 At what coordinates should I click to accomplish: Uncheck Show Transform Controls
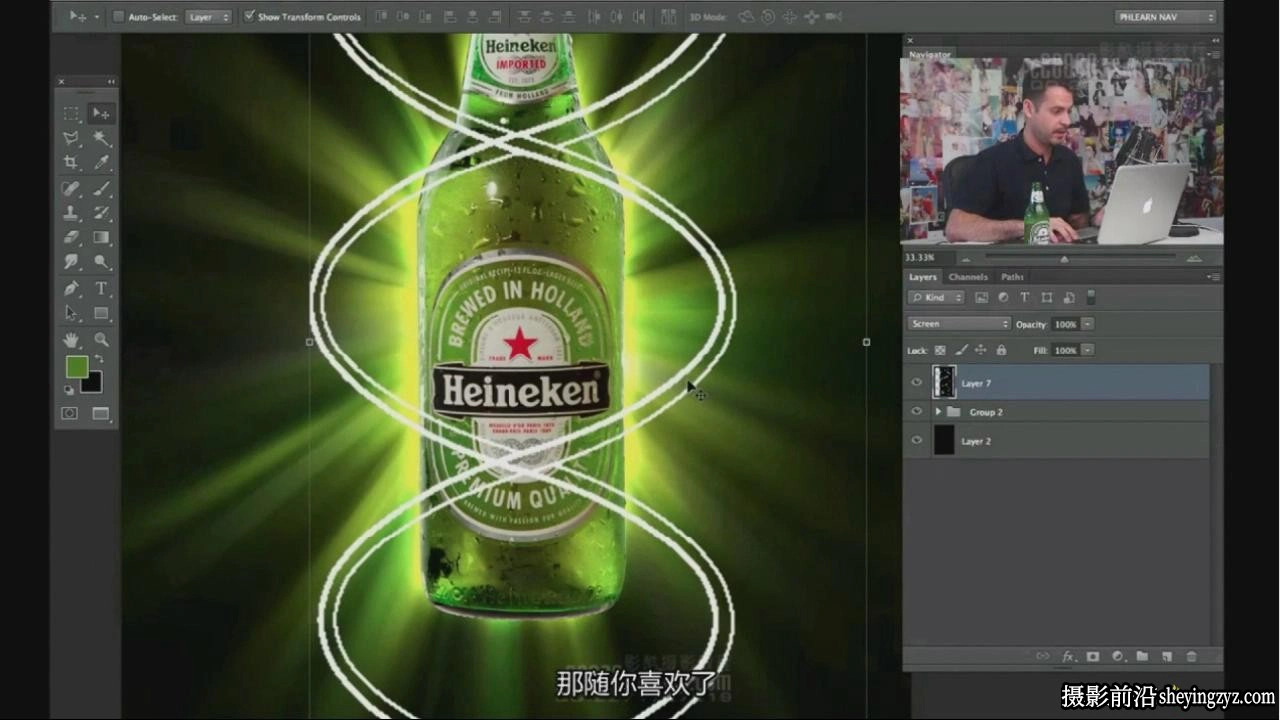click(x=250, y=17)
